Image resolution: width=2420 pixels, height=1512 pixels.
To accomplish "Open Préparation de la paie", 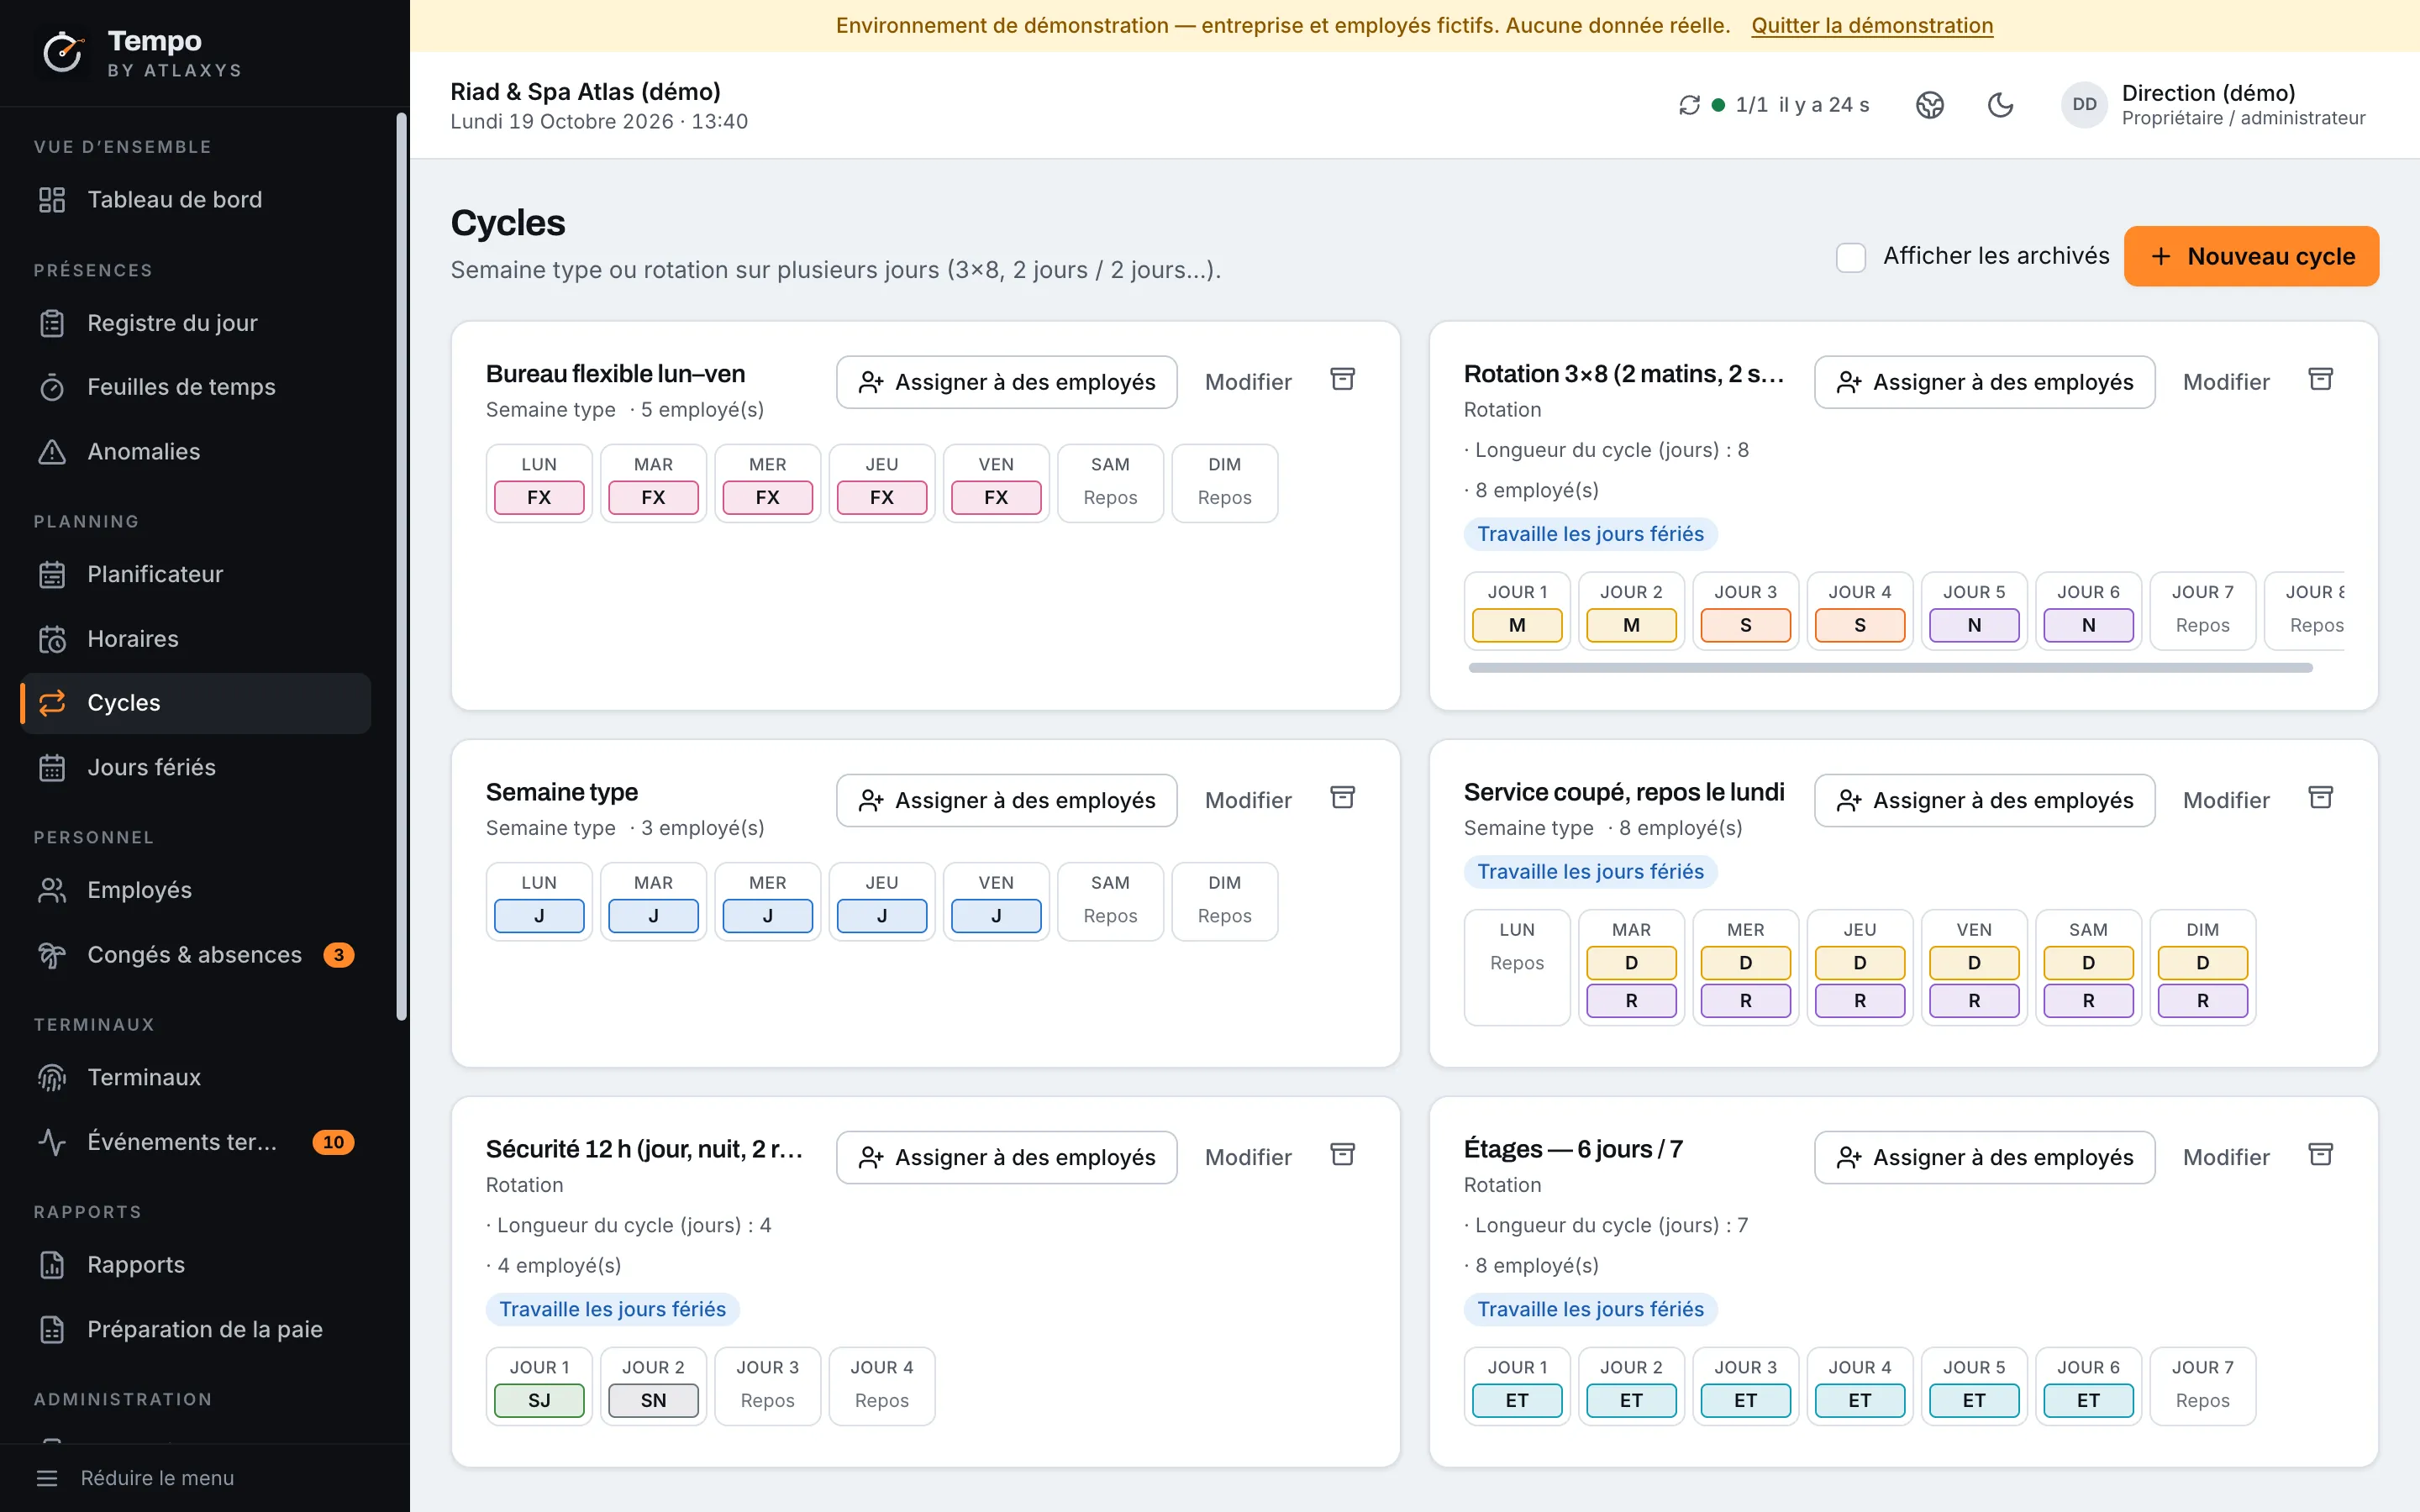I will 196,1329.
